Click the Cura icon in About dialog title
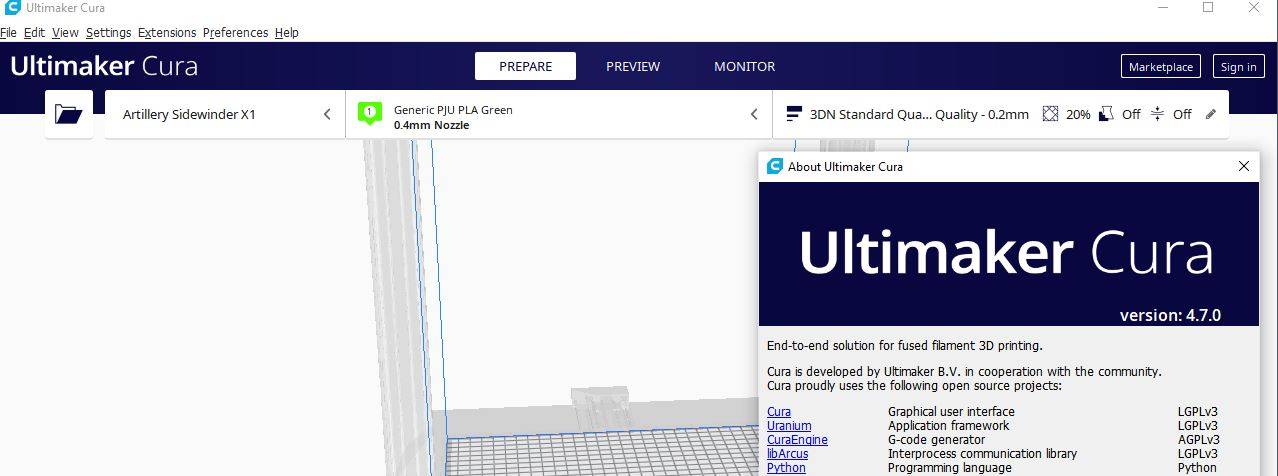This screenshot has width=1278, height=476. tap(774, 166)
